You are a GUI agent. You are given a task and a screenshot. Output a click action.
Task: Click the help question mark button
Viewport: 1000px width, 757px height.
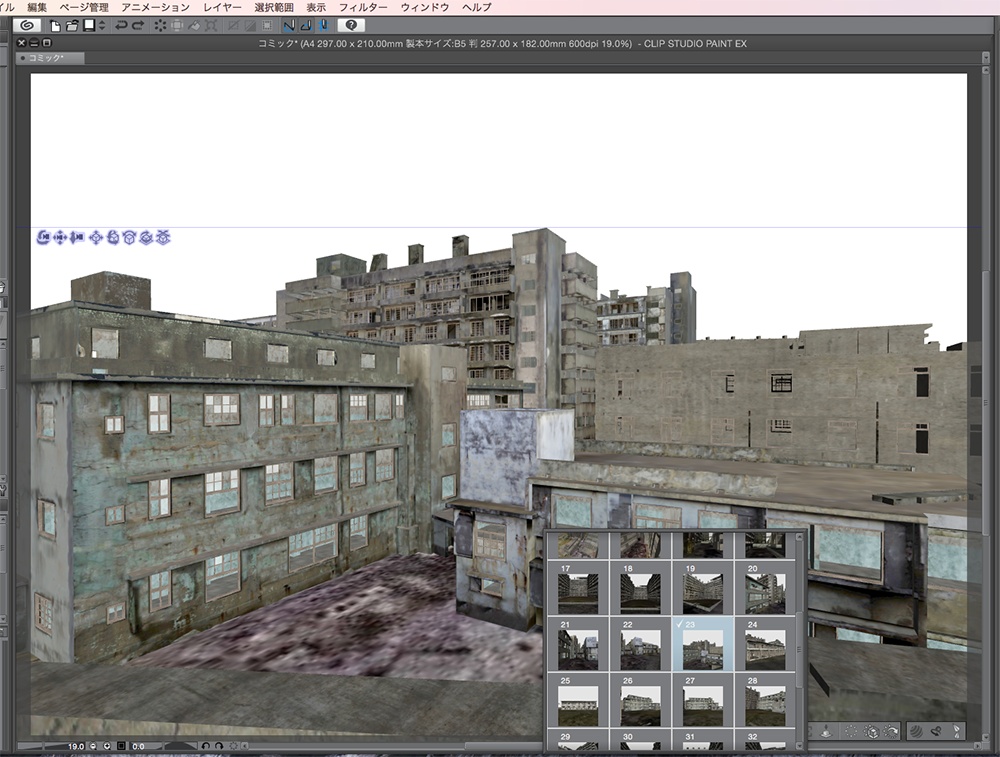coord(351,25)
